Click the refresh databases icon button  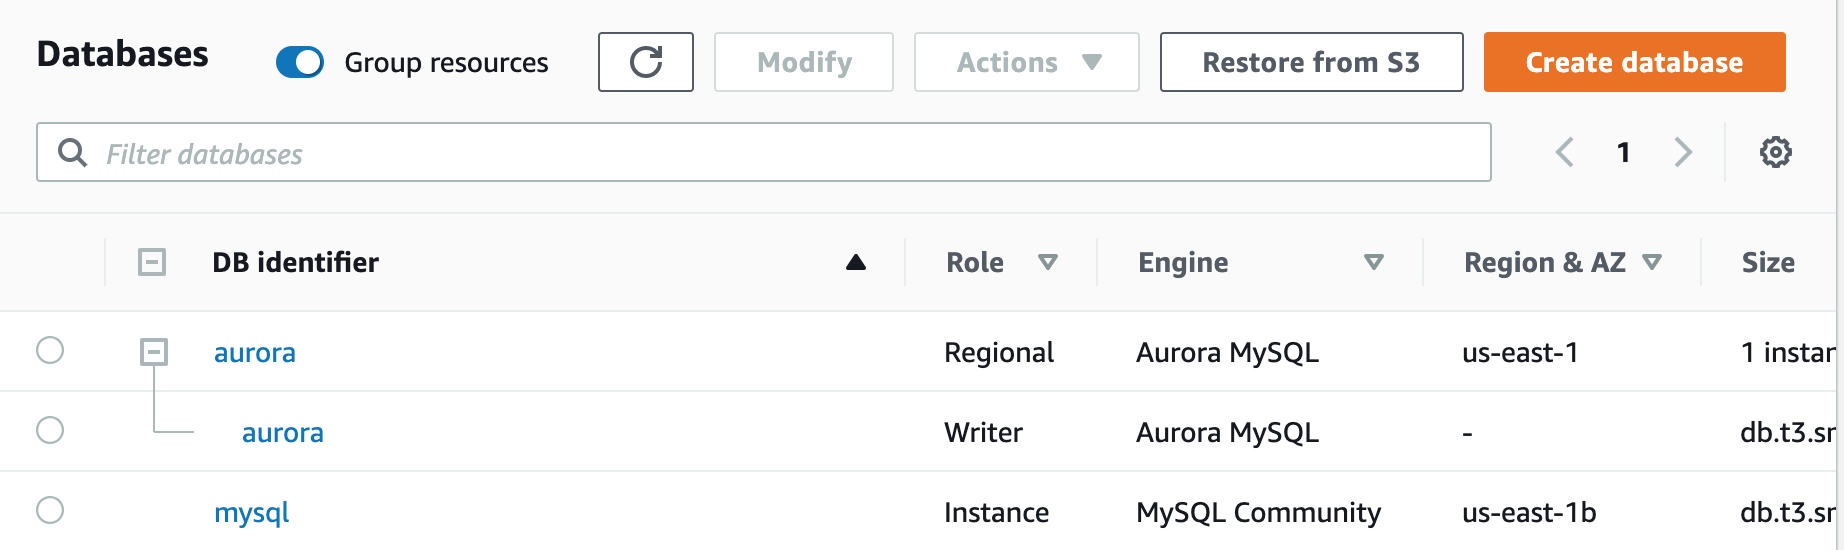646,62
